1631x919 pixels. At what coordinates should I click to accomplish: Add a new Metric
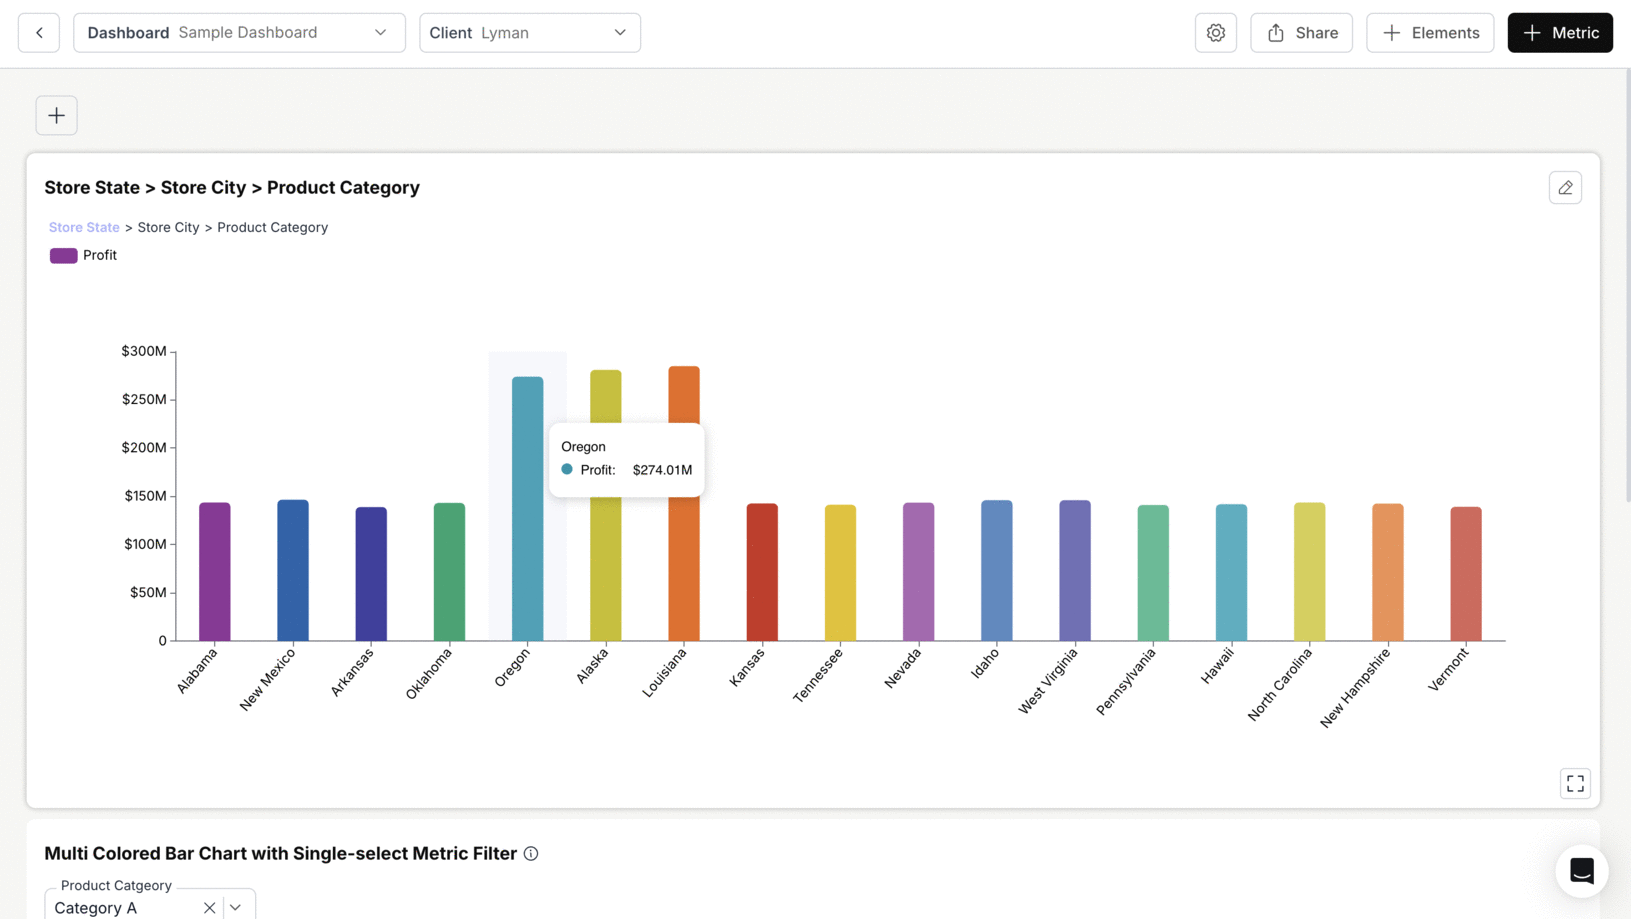[1559, 32]
